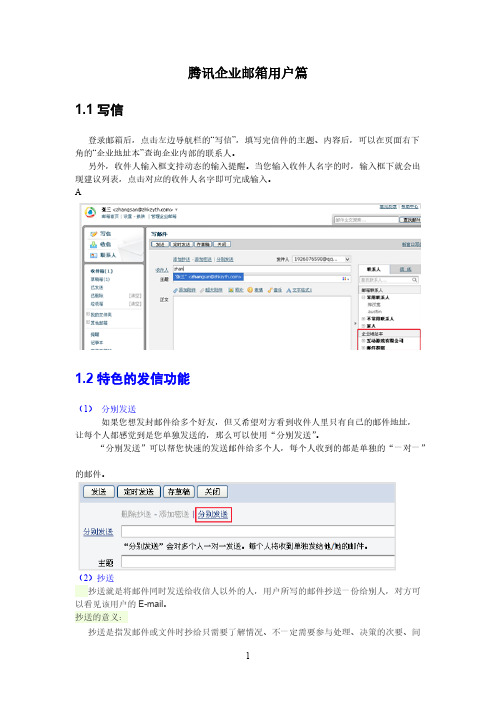
Task: Click the 照片 photo icon
Action: tap(231, 290)
